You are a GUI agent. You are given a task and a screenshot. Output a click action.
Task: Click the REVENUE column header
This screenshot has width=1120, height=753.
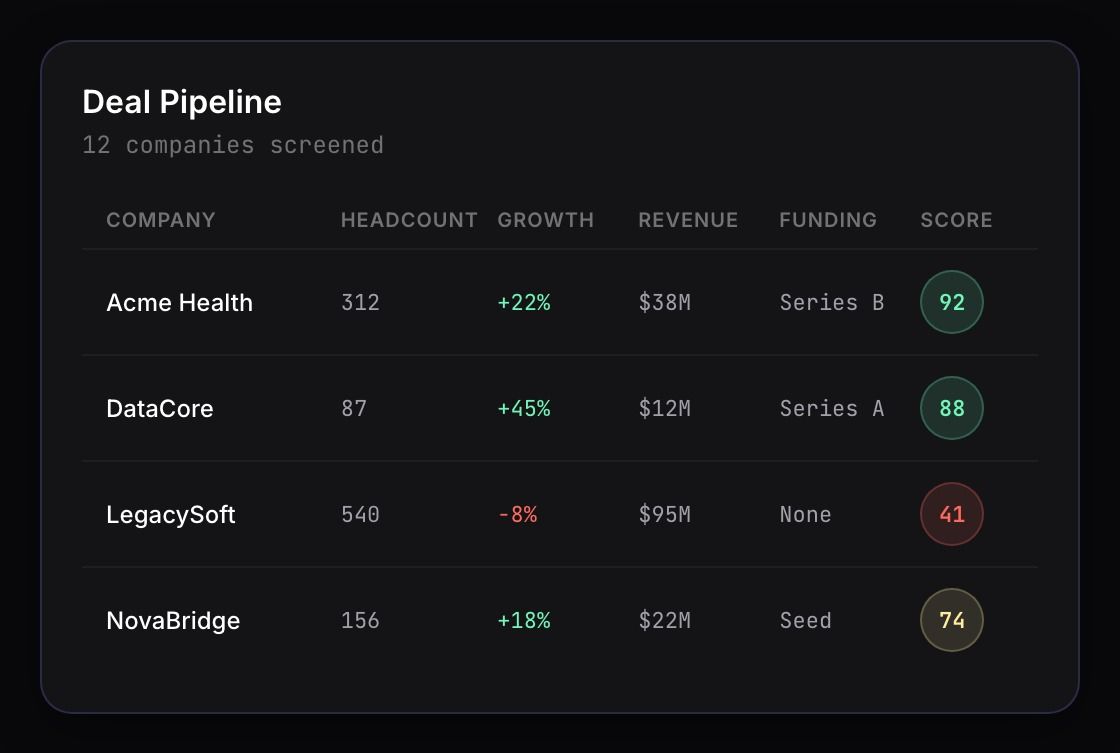point(688,220)
